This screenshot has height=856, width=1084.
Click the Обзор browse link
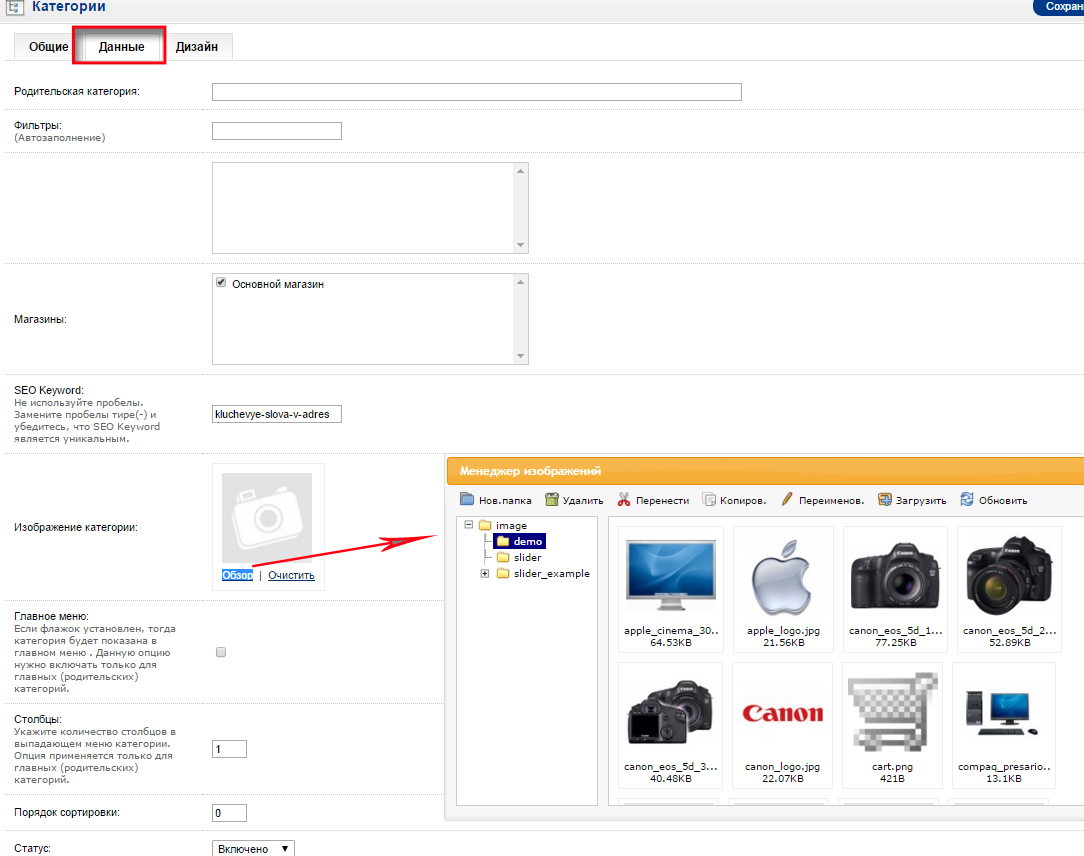coord(237,575)
